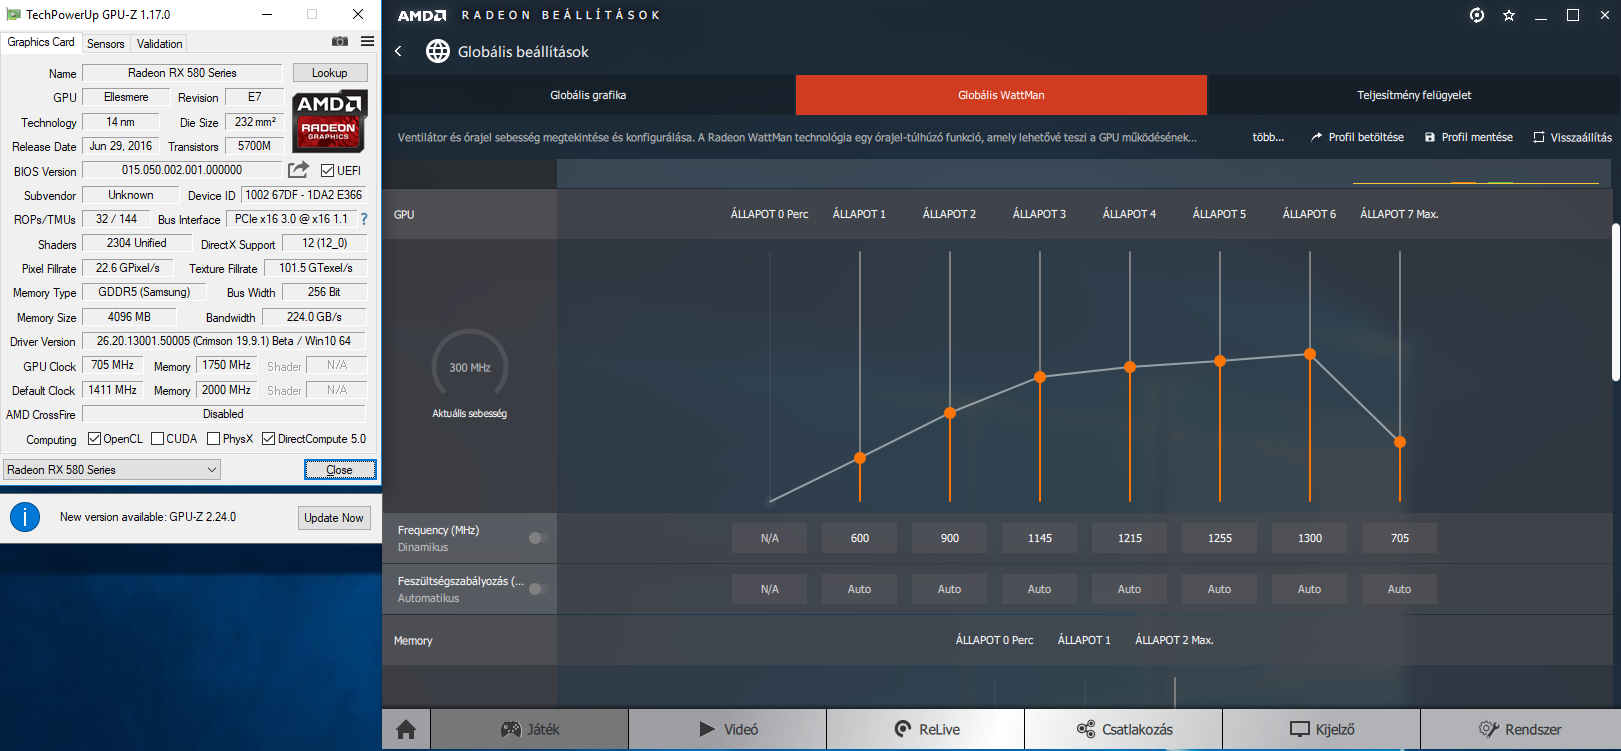Click the Update Now button
This screenshot has height=751, width=1621.
334,518
